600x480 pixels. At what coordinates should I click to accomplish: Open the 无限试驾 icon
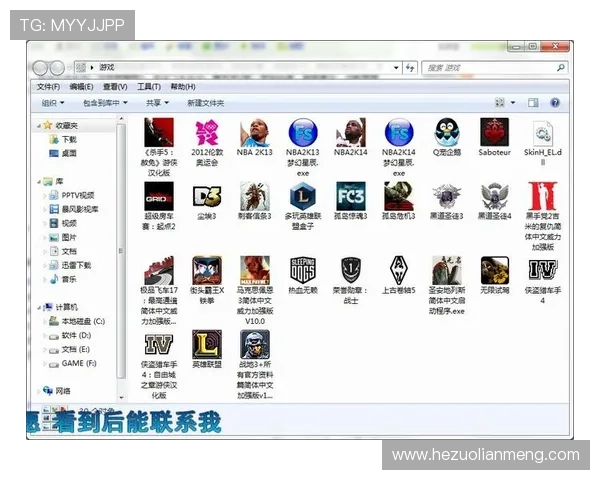click(x=494, y=271)
